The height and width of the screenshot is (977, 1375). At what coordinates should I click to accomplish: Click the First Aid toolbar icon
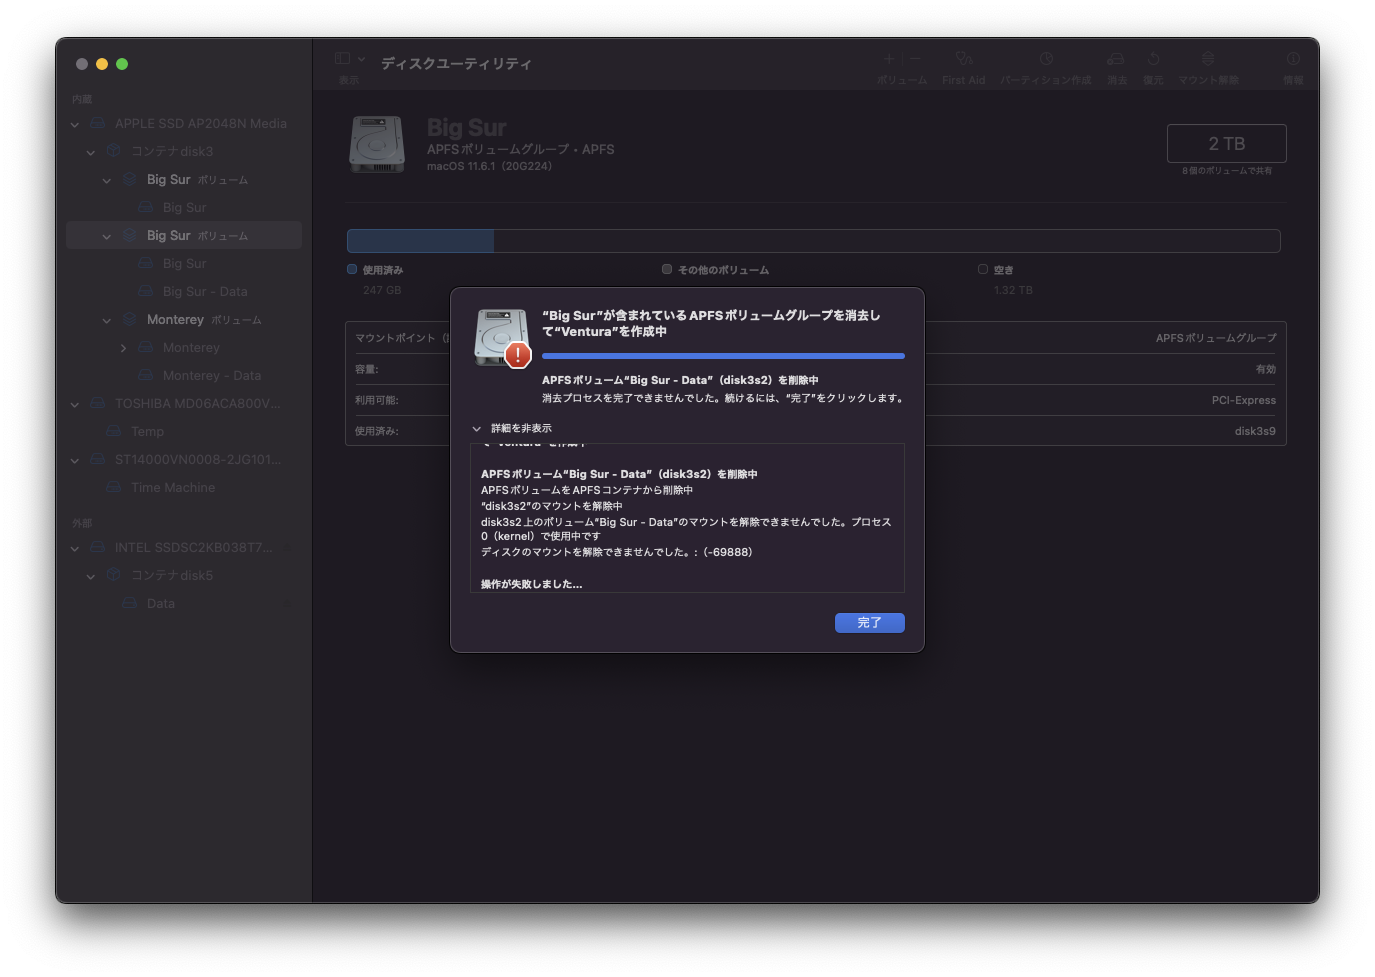pos(963,59)
